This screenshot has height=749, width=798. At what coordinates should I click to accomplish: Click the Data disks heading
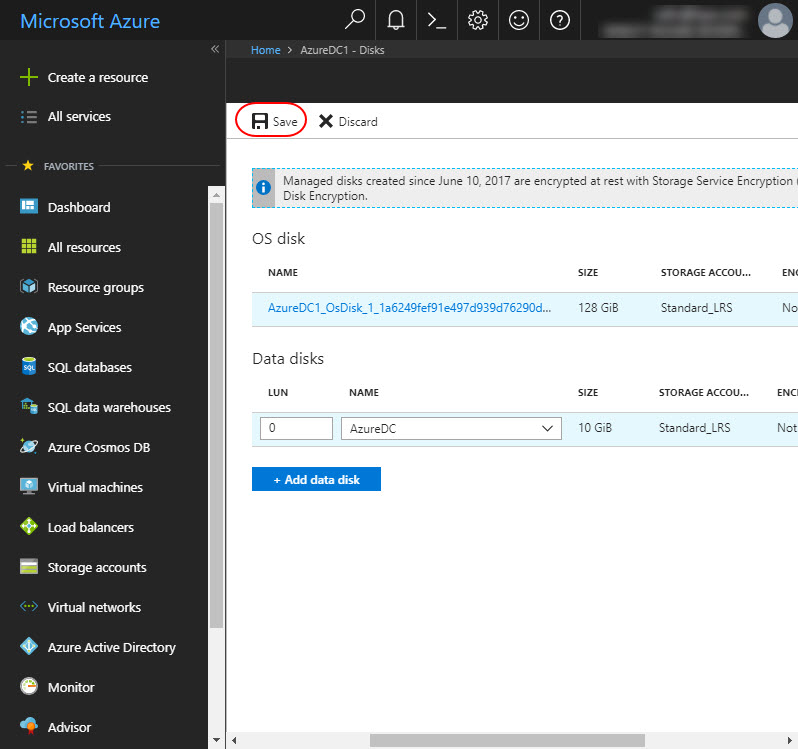pyautogui.click(x=288, y=359)
